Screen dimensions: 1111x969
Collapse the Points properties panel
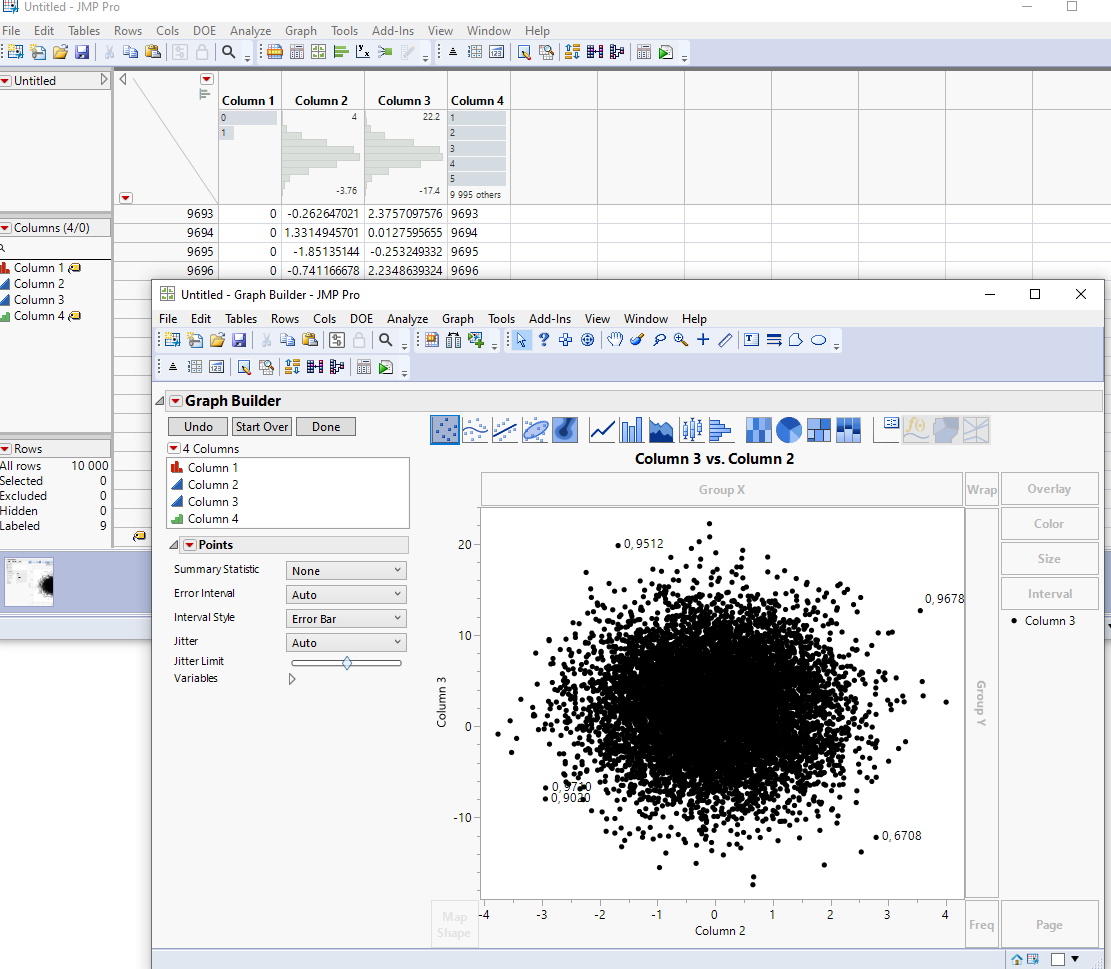pos(174,544)
